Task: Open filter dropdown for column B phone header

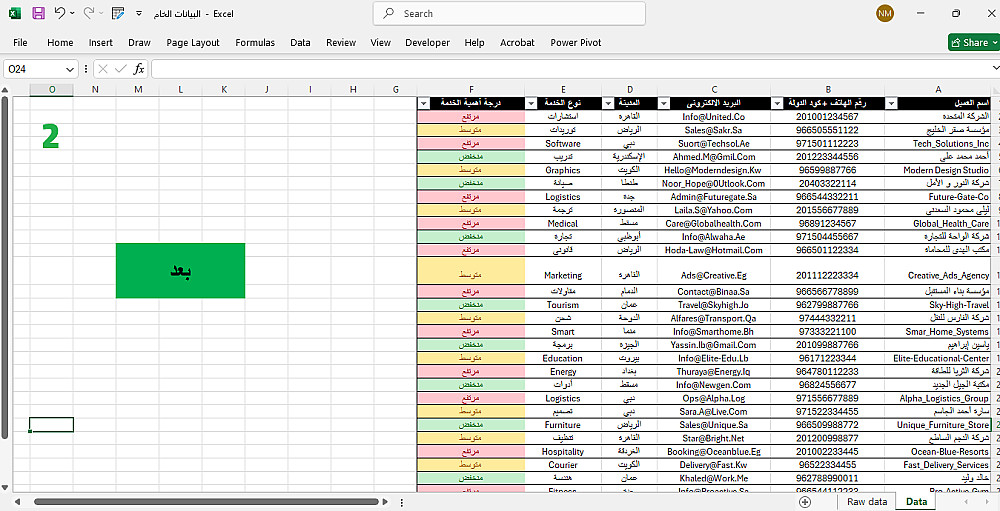Action: [x=777, y=103]
